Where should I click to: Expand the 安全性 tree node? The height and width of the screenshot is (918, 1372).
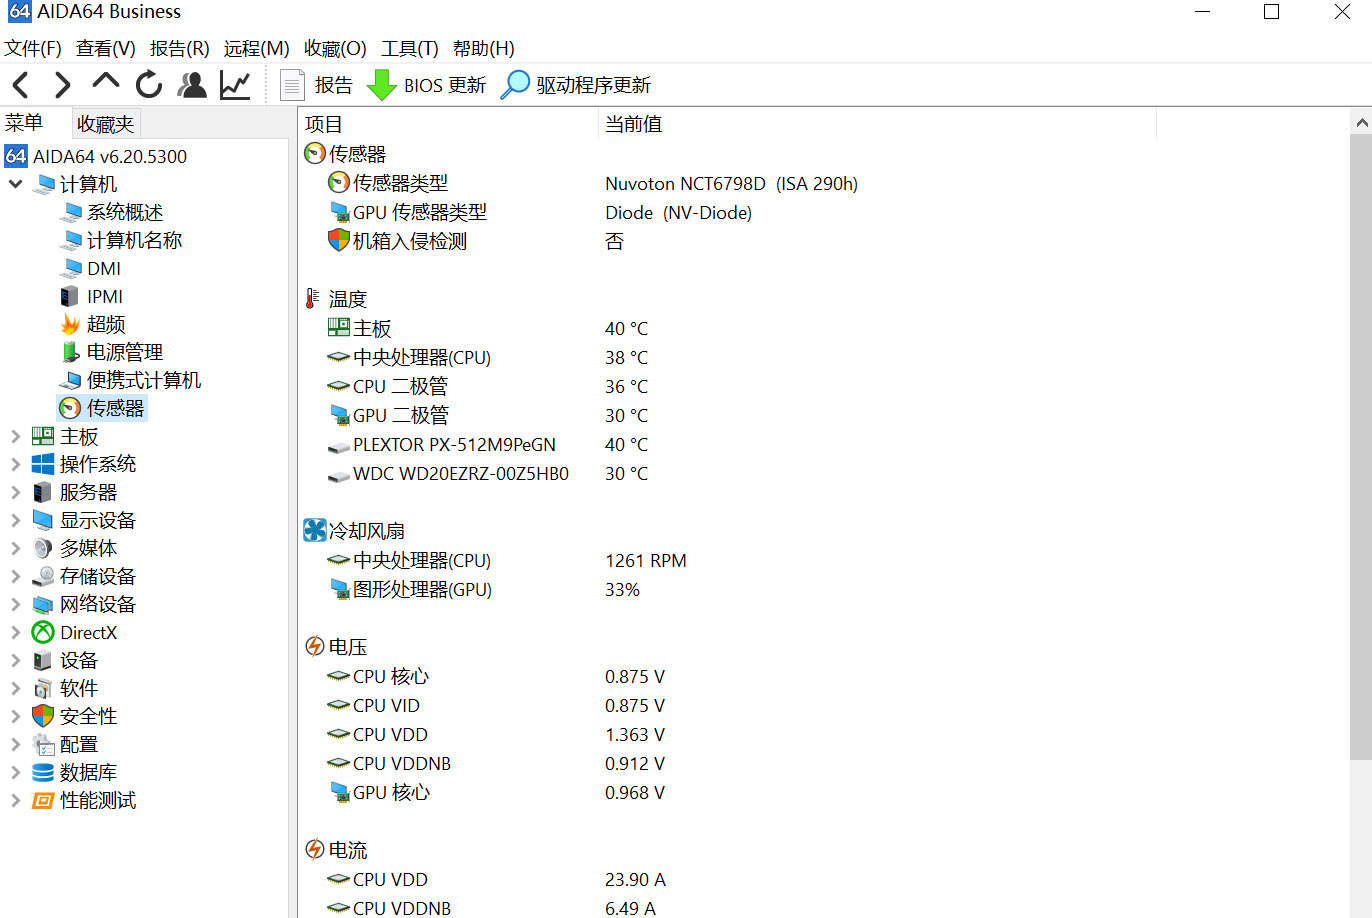click(x=15, y=716)
